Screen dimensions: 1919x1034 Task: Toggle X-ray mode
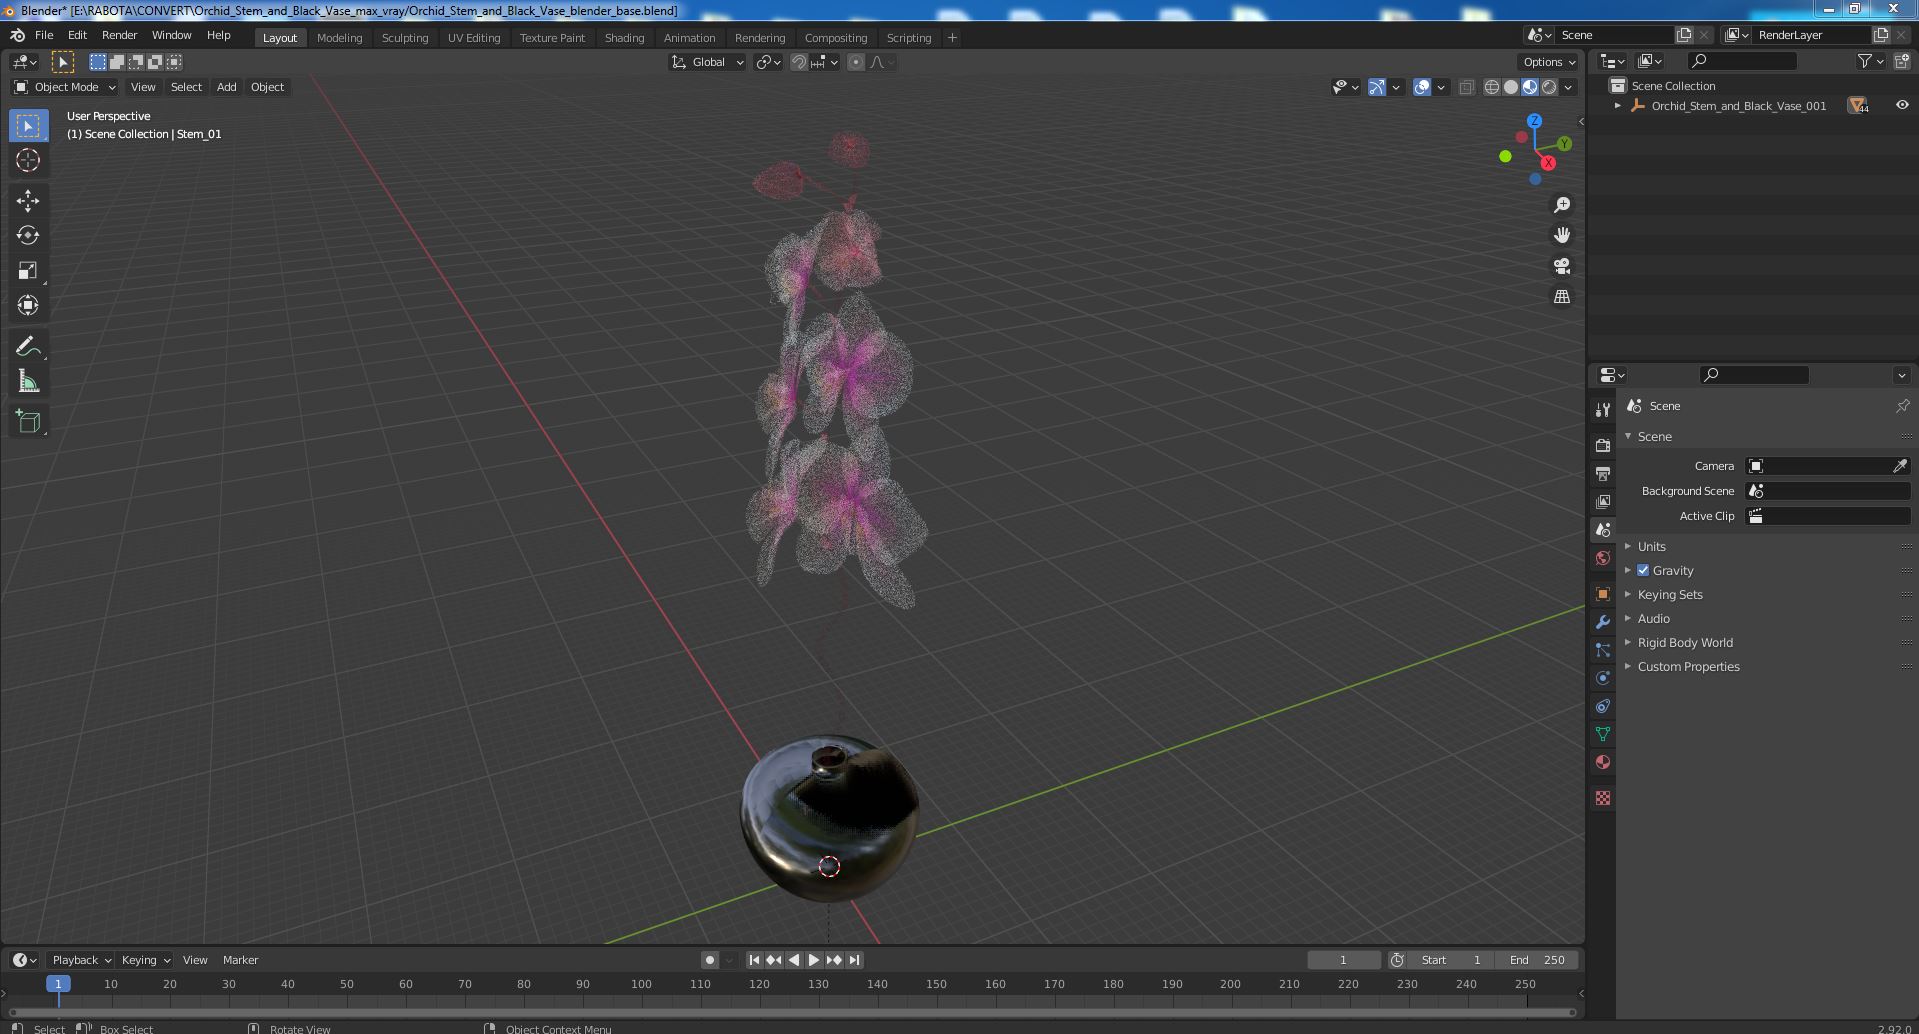tap(1466, 87)
